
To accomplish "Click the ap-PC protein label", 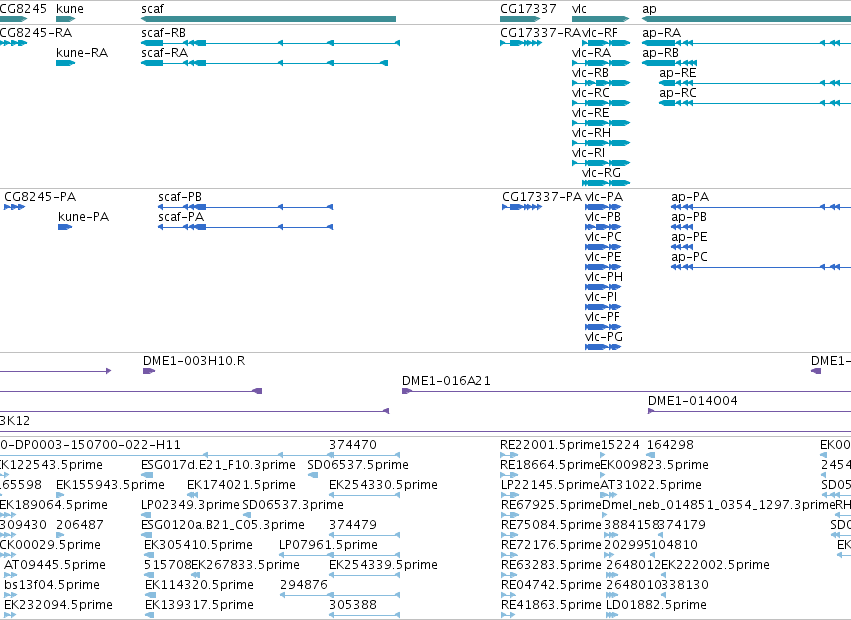I will [690, 257].
